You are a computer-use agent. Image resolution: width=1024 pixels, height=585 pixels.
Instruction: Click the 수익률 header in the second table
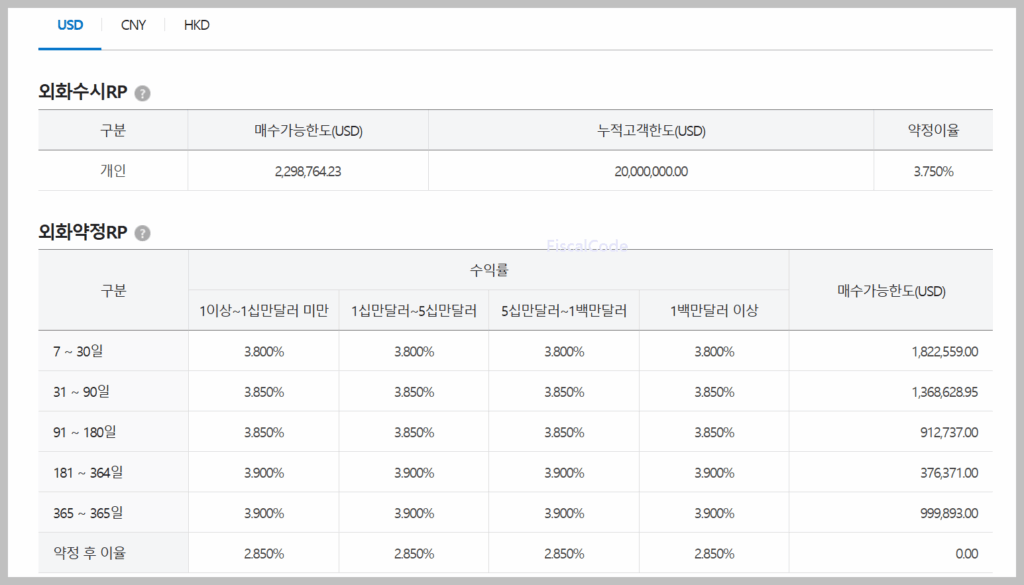pyautogui.click(x=488, y=264)
